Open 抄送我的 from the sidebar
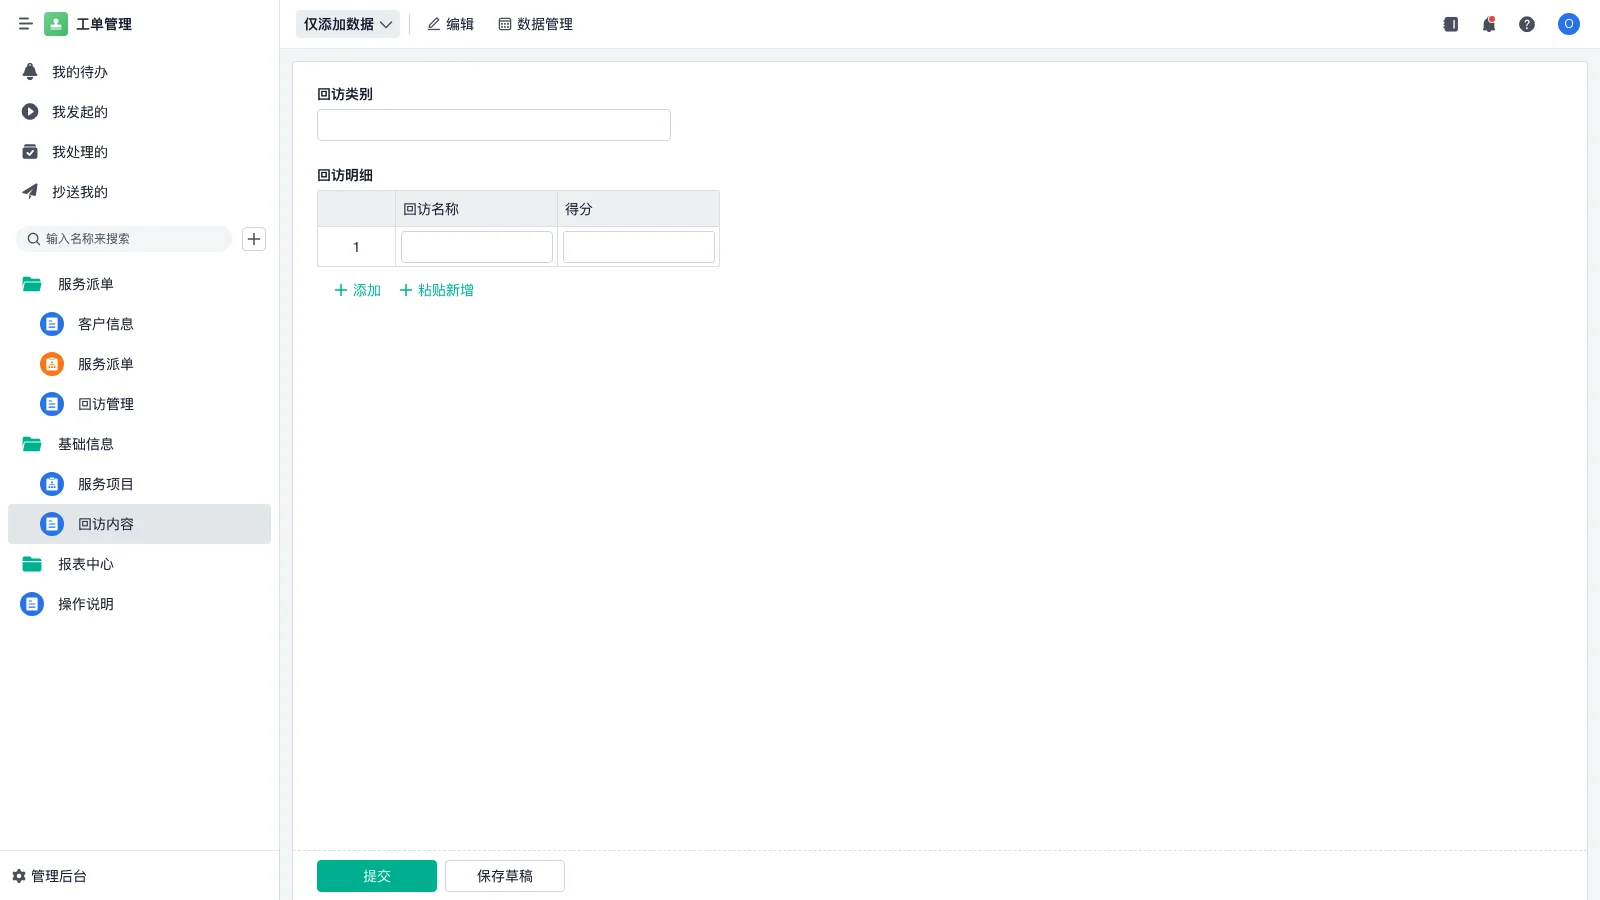 coord(80,191)
